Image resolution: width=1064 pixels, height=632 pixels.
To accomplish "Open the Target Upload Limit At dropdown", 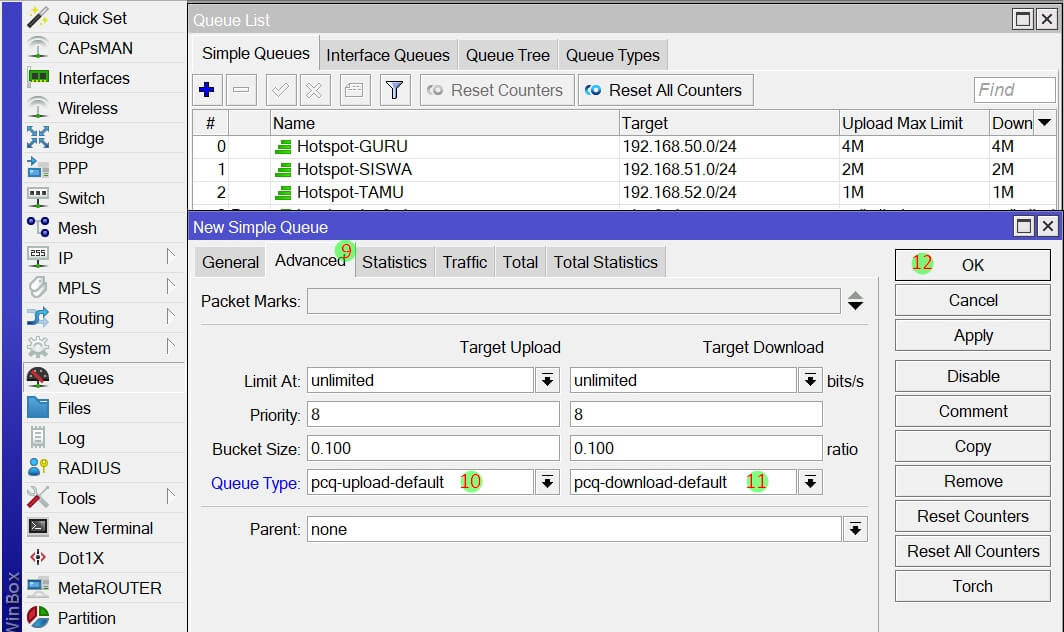I will 547,381.
